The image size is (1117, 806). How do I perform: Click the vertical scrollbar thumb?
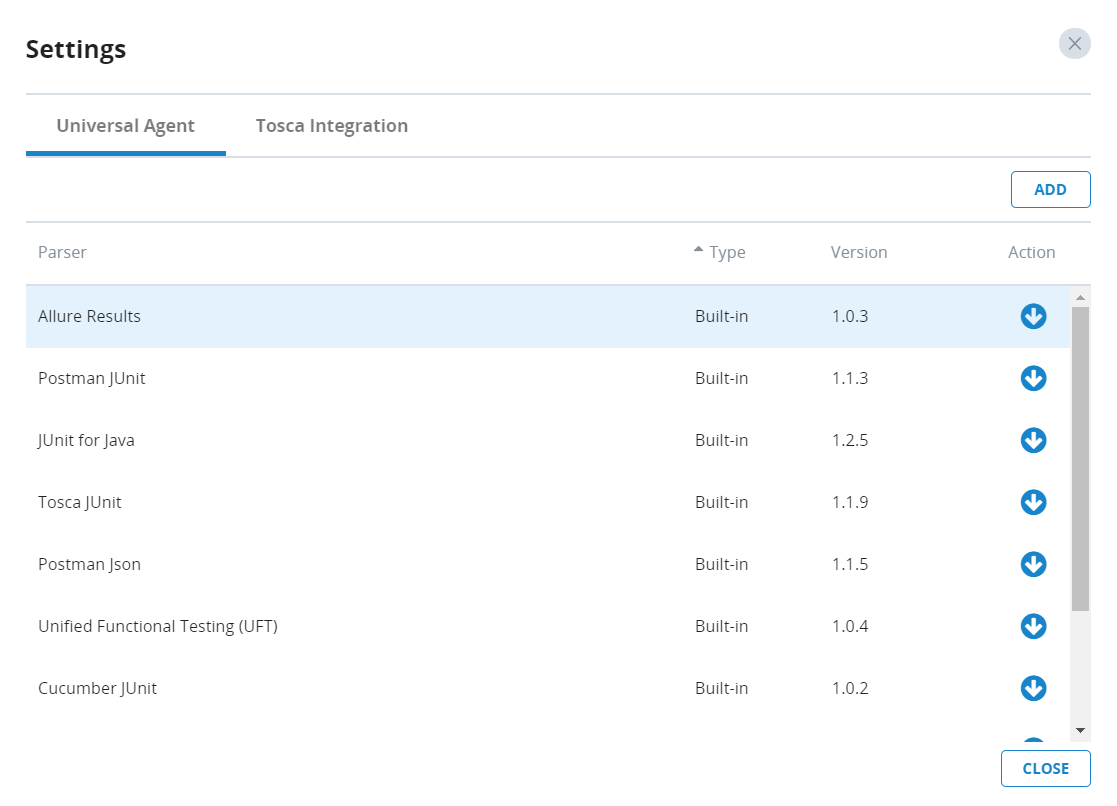pos(1080,458)
